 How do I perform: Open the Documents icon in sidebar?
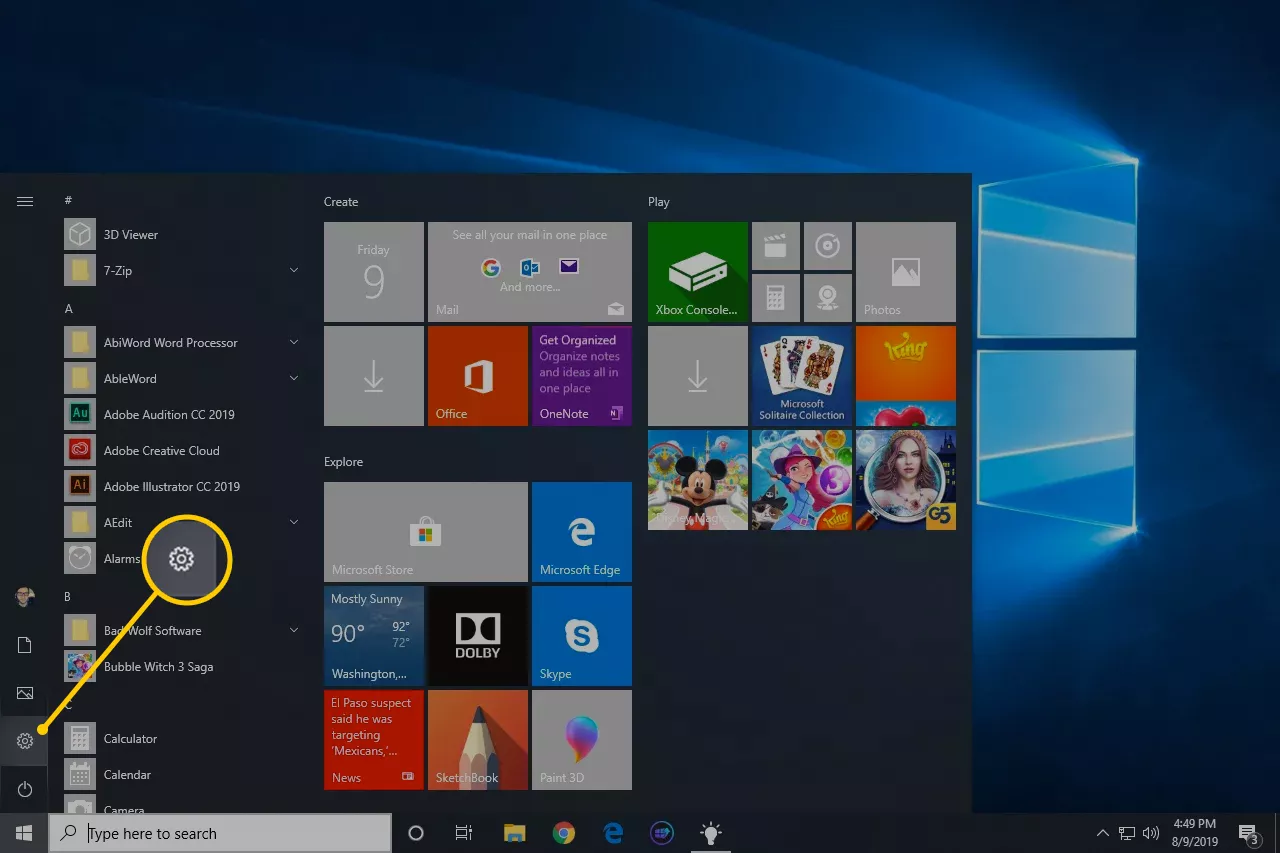pos(25,645)
